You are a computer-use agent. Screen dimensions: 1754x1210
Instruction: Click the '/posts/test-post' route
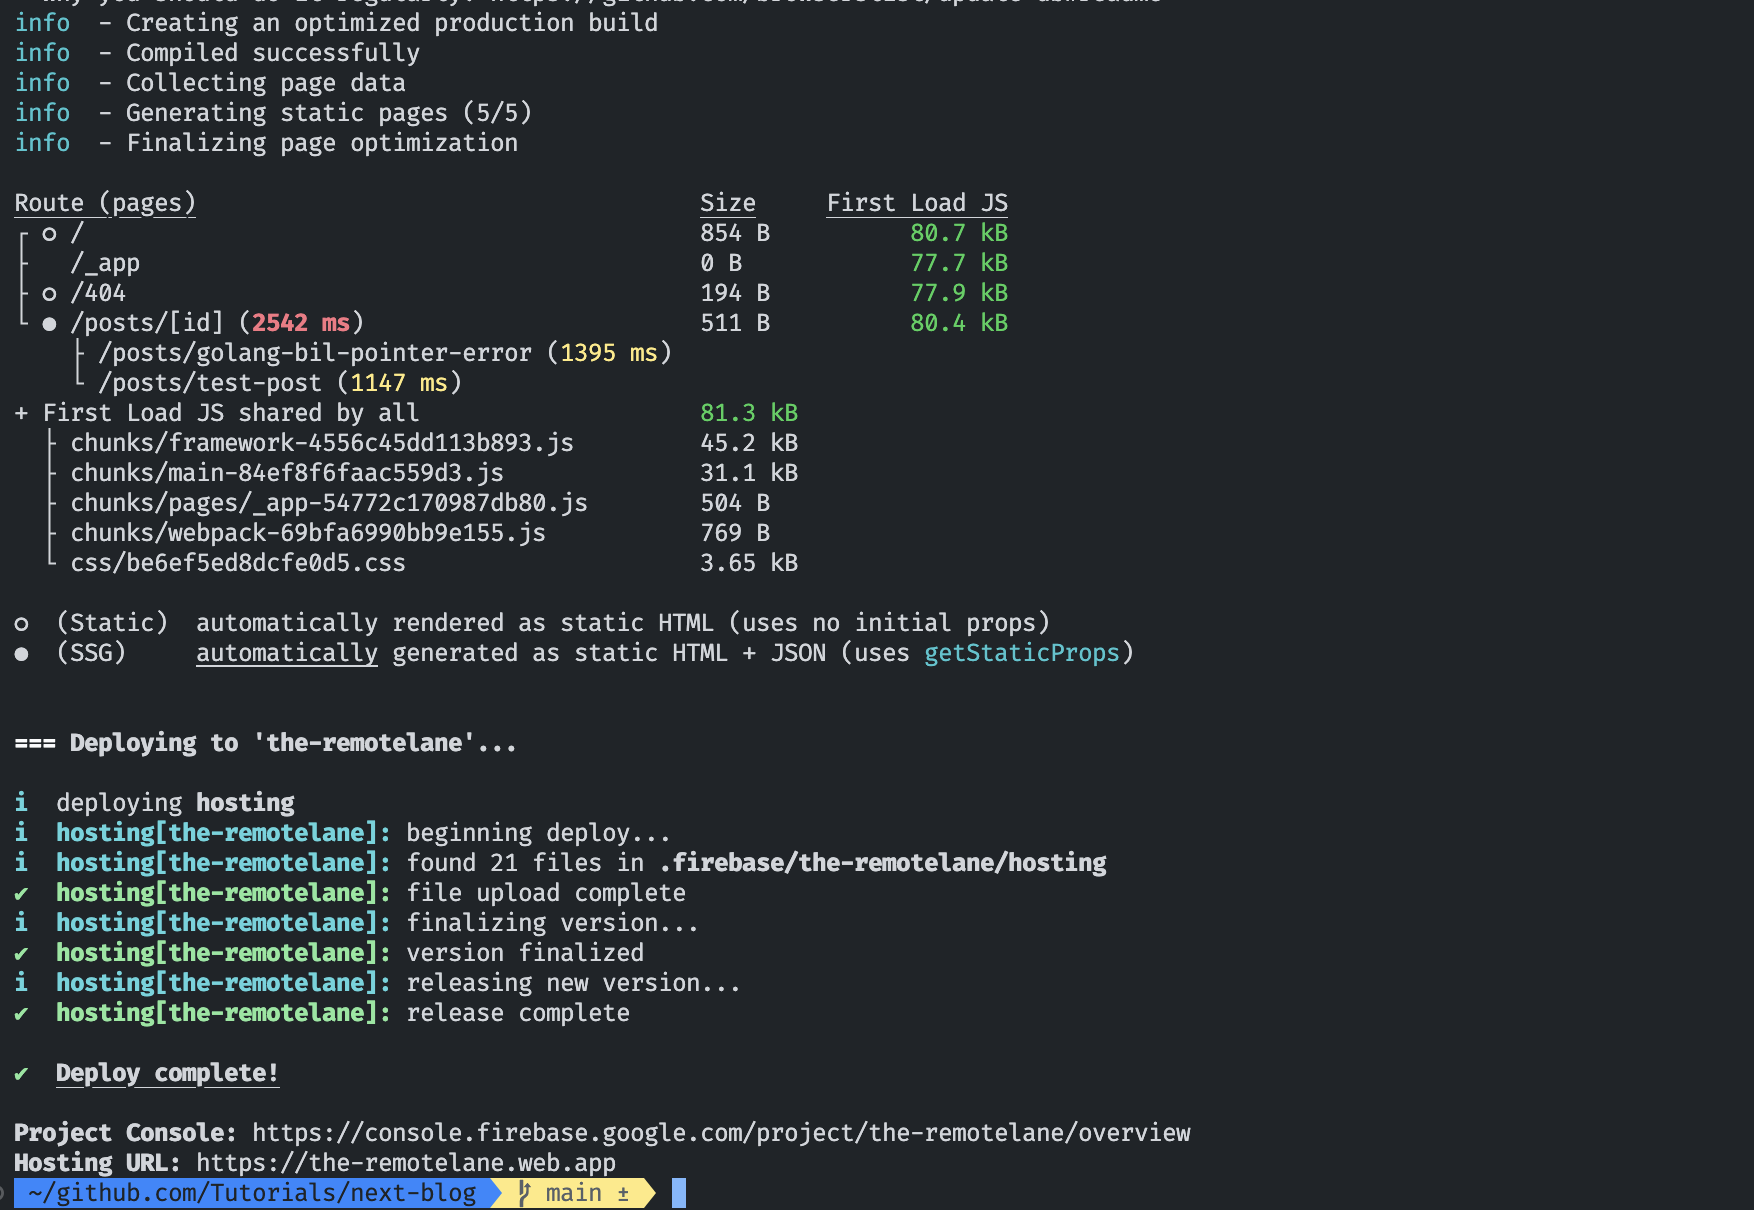coord(210,382)
